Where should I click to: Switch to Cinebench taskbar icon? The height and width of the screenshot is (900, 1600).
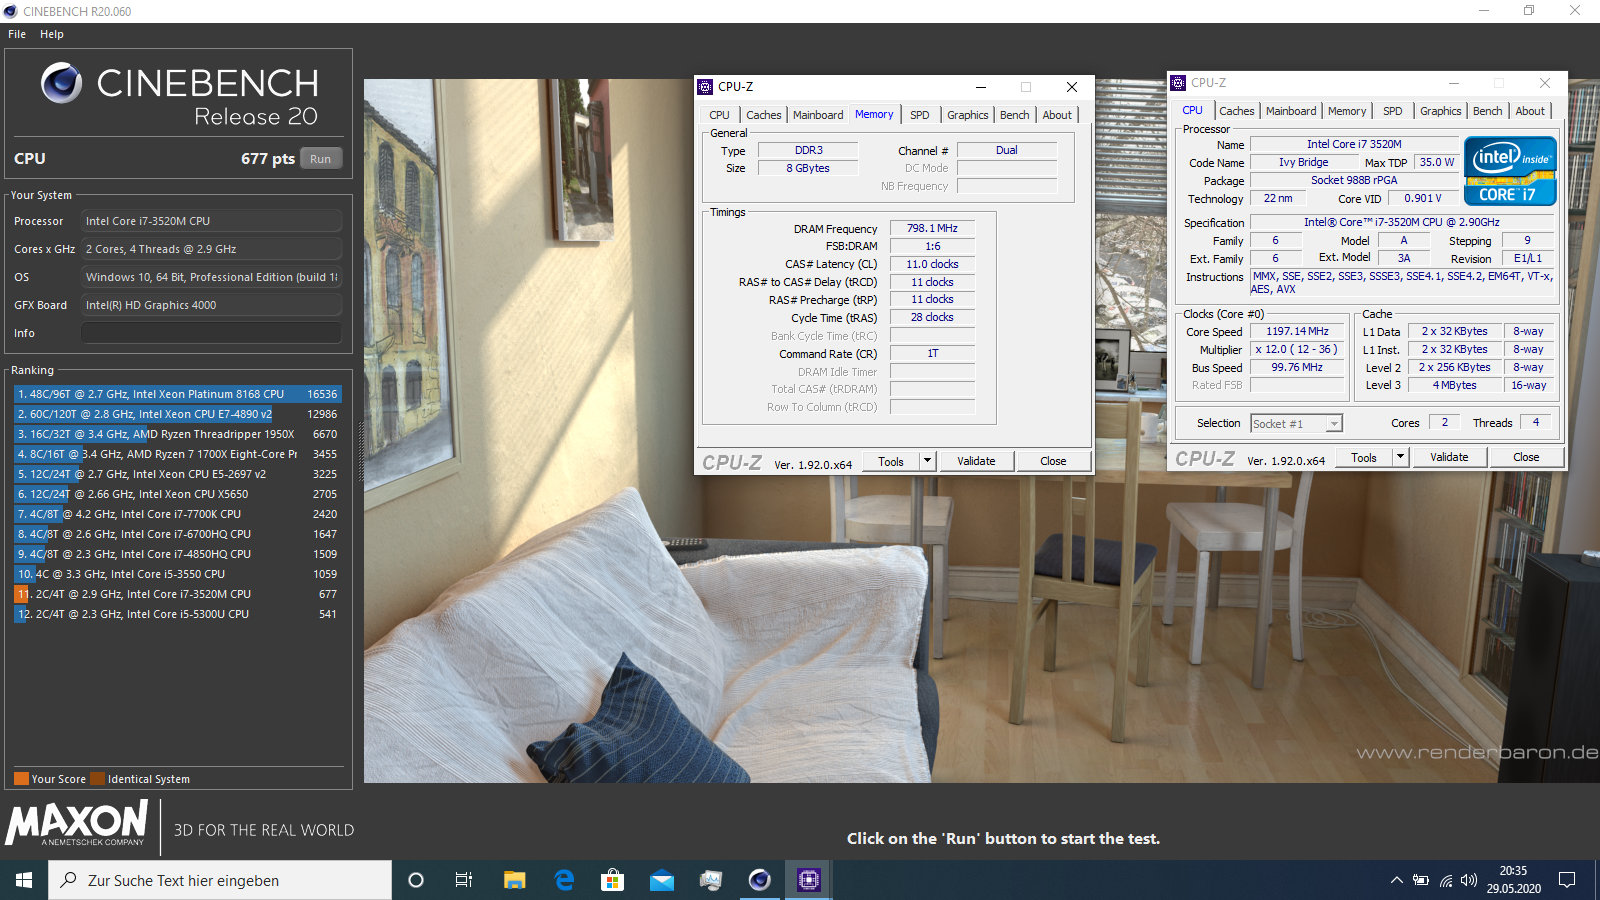[760, 880]
